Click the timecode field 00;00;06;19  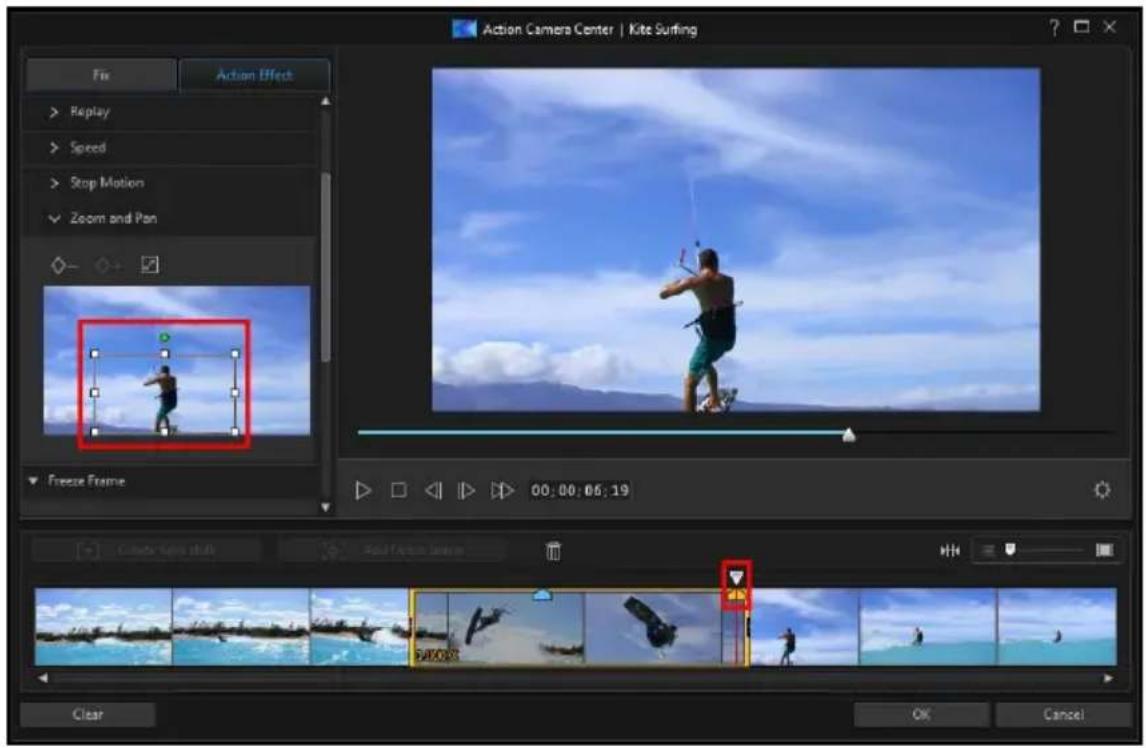pyautogui.click(x=580, y=490)
